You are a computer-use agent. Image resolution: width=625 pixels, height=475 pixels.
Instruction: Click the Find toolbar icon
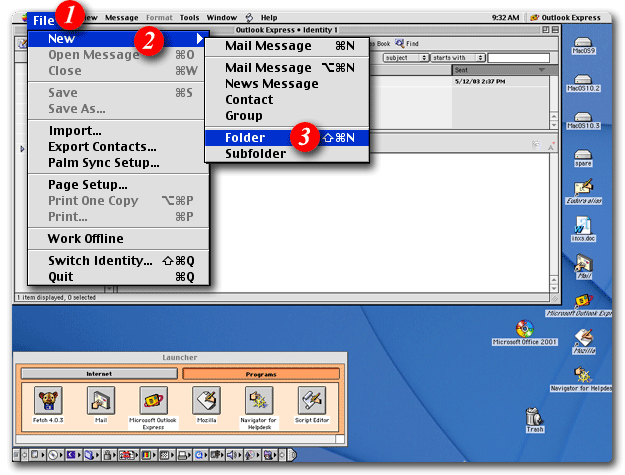[x=406, y=44]
